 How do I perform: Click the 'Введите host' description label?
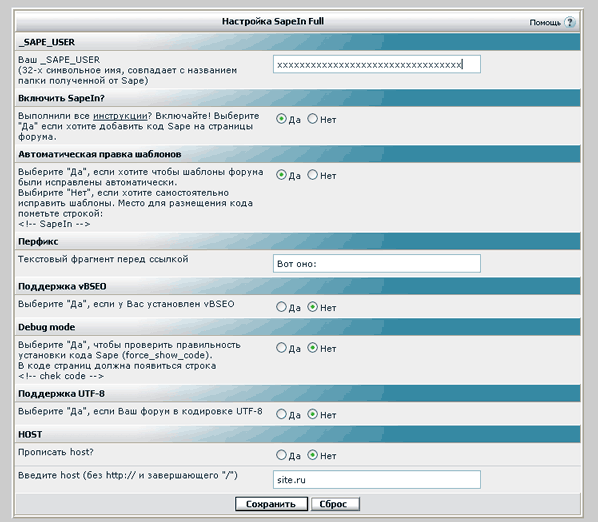coord(128,475)
